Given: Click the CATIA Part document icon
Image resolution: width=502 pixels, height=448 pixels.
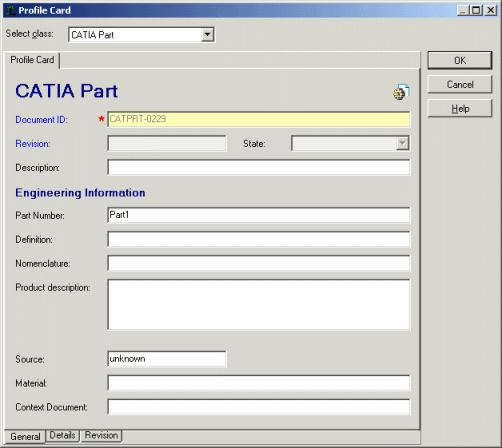Looking at the screenshot, I should pyautogui.click(x=401, y=92).
